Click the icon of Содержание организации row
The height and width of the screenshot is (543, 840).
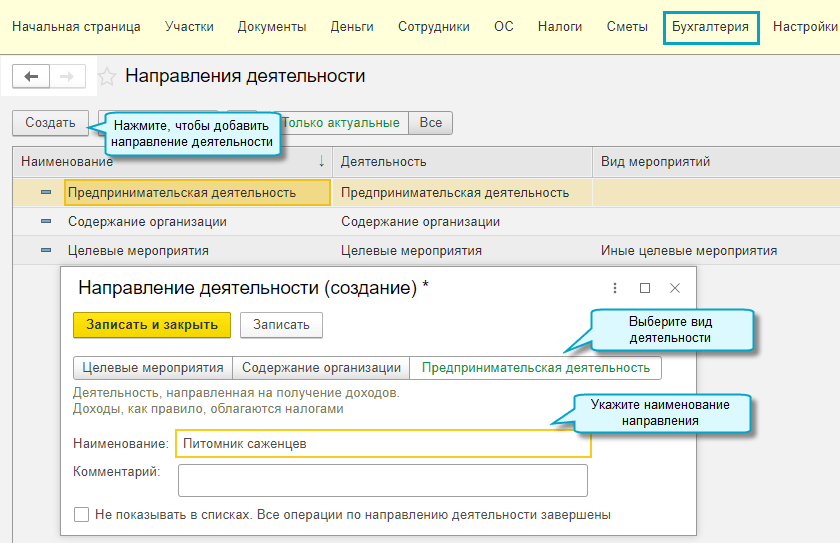point(46,222)
